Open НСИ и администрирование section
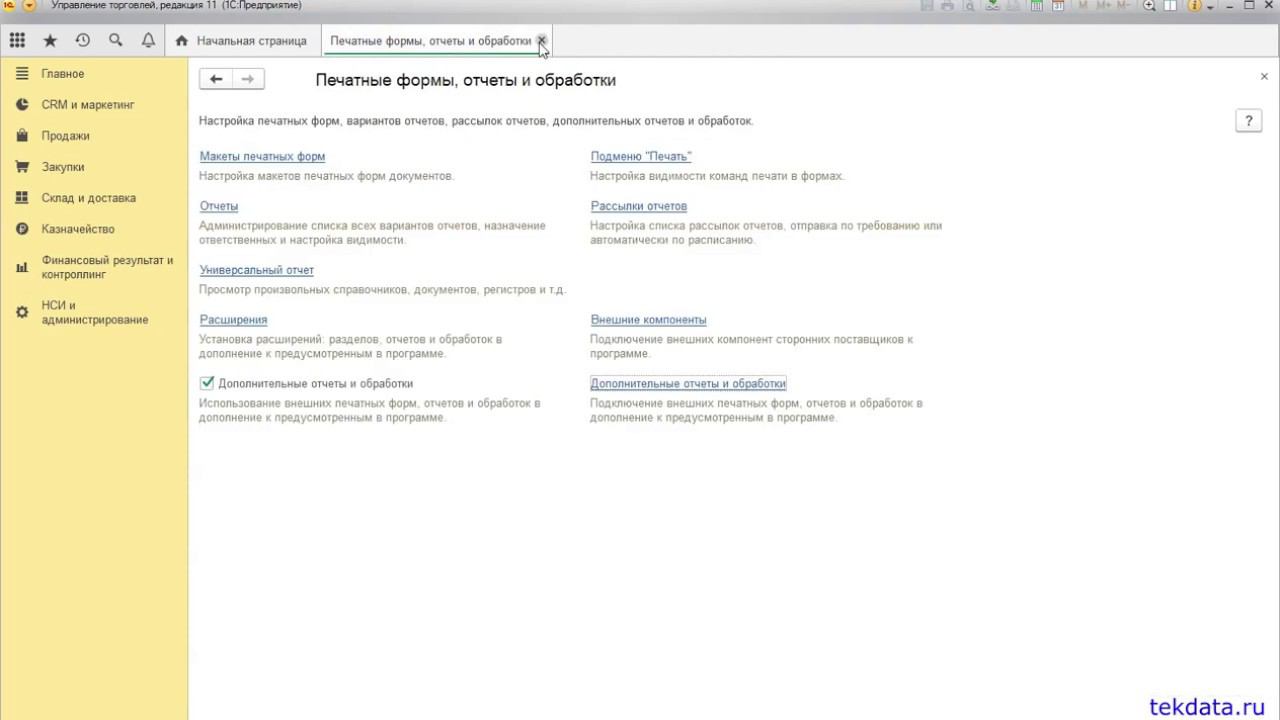 pos(95,313)
